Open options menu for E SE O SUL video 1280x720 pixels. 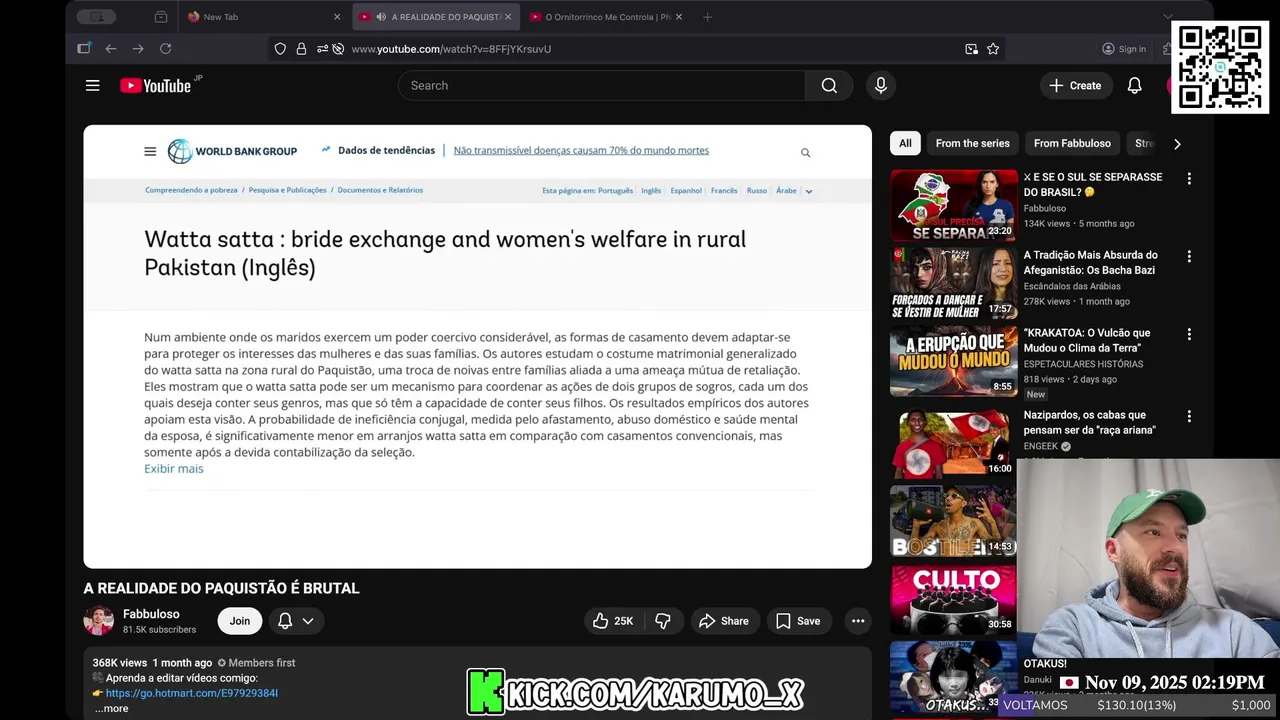(1189, 179)
